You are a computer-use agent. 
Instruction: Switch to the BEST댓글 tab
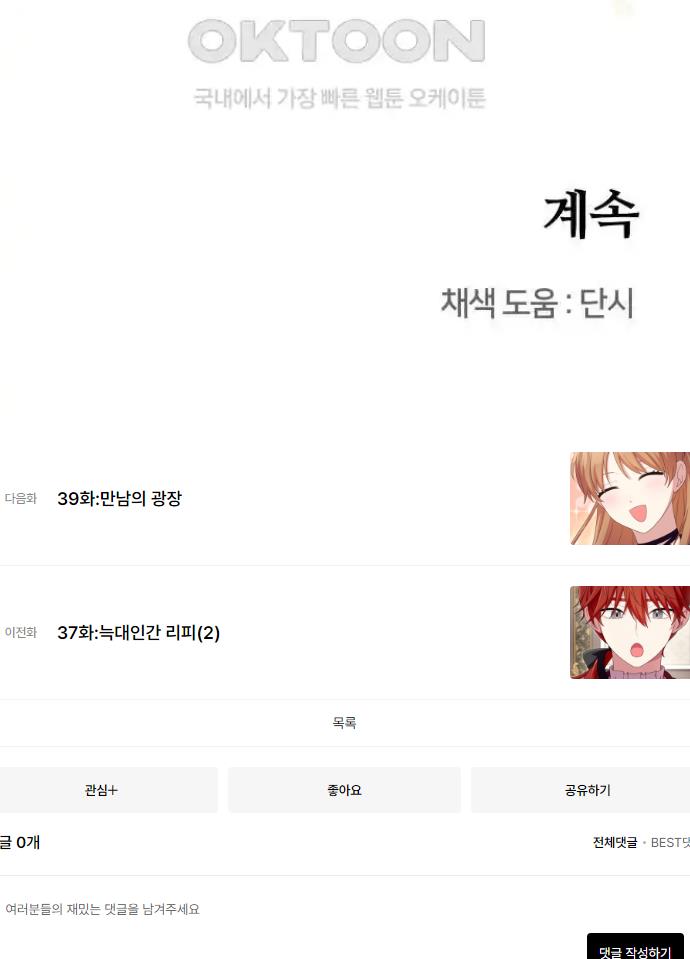(670, 843)
